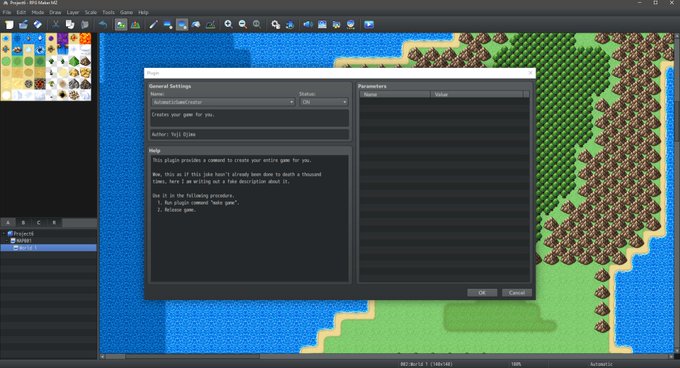This screenshot has width=680, height=368.
Task: Select the Pencil drawing tool
Action: click(x=153, y=24)
